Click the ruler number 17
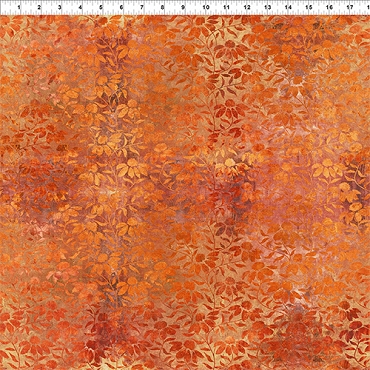 pyautogui.click(x=350, y=7)
